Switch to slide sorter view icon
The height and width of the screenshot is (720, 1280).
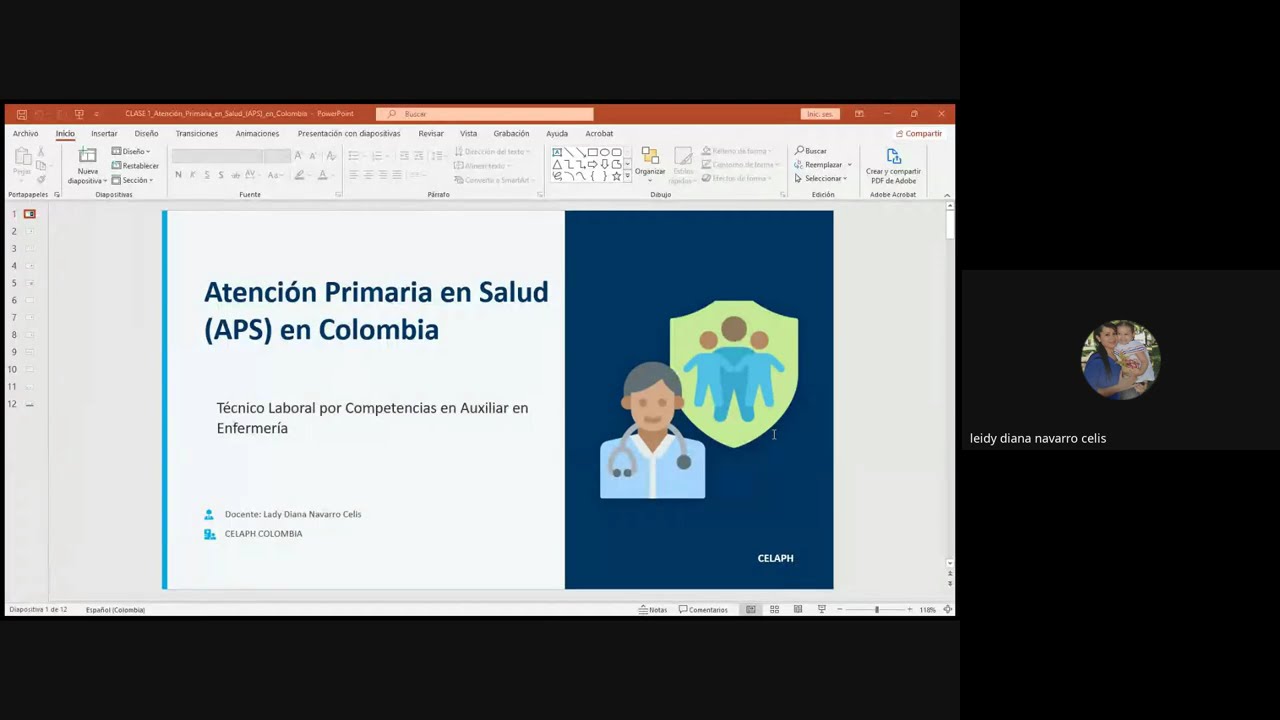click(774, 609)
